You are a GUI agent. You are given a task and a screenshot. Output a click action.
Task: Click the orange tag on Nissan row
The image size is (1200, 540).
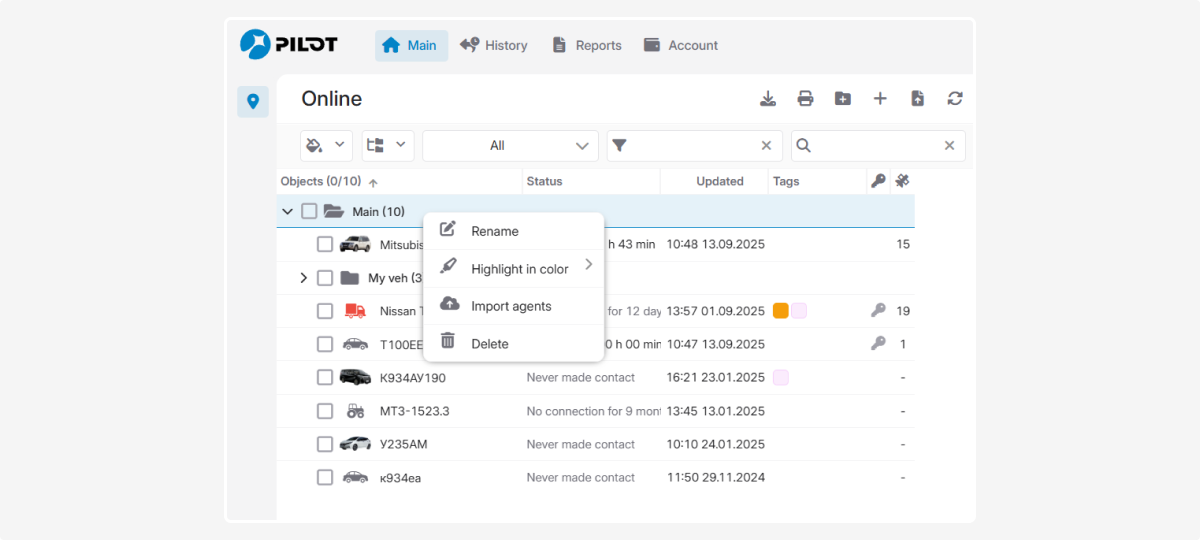click(x=781, y=311)
